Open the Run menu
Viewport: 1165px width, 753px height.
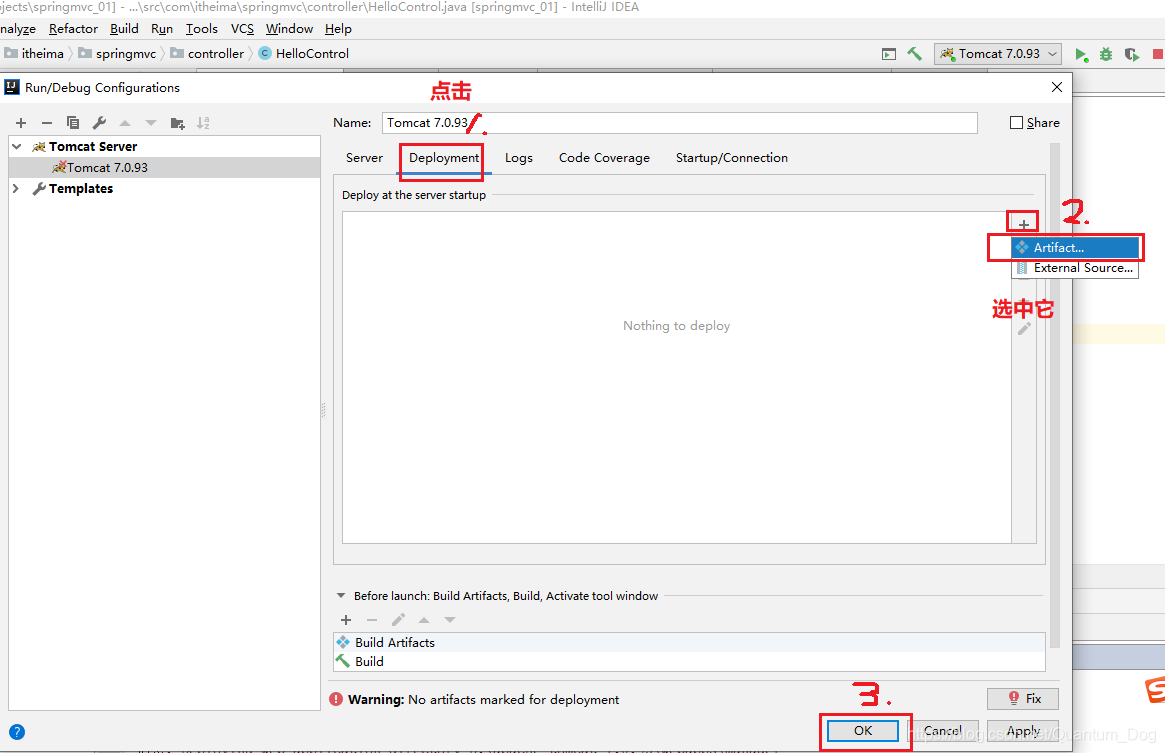[x=161, y=29]
